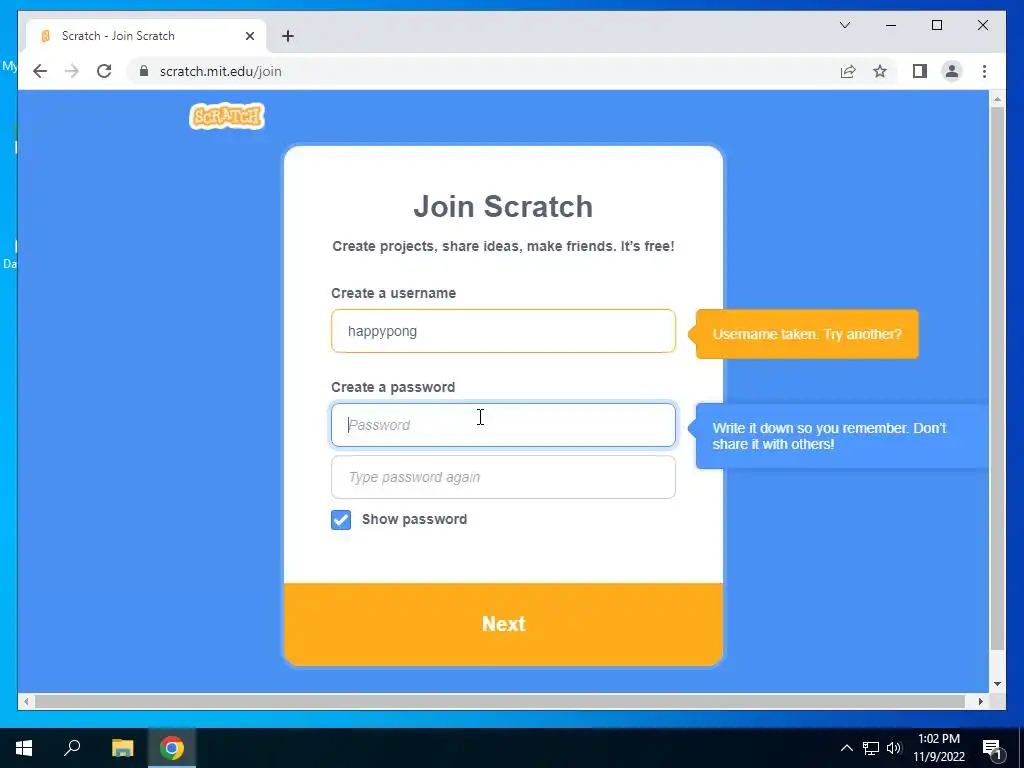This screenshot has width=1024, height=768.
Task: Select the Scratch - Join Scratch tab
Action: click(x=145, y=36)
